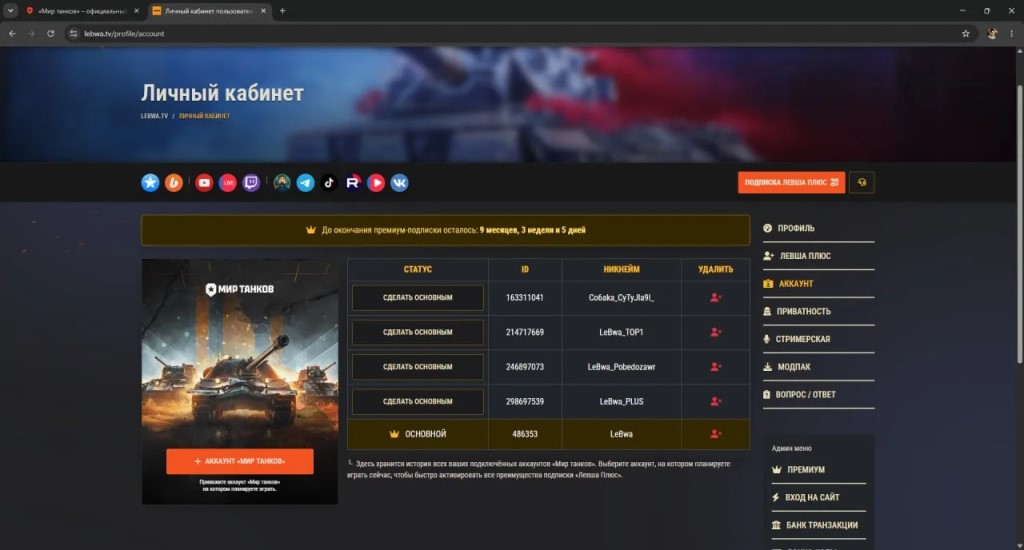
Task: Click the ПОДПИСКА ЛЕВША ПЛЮС button
Action: (791, 182)
